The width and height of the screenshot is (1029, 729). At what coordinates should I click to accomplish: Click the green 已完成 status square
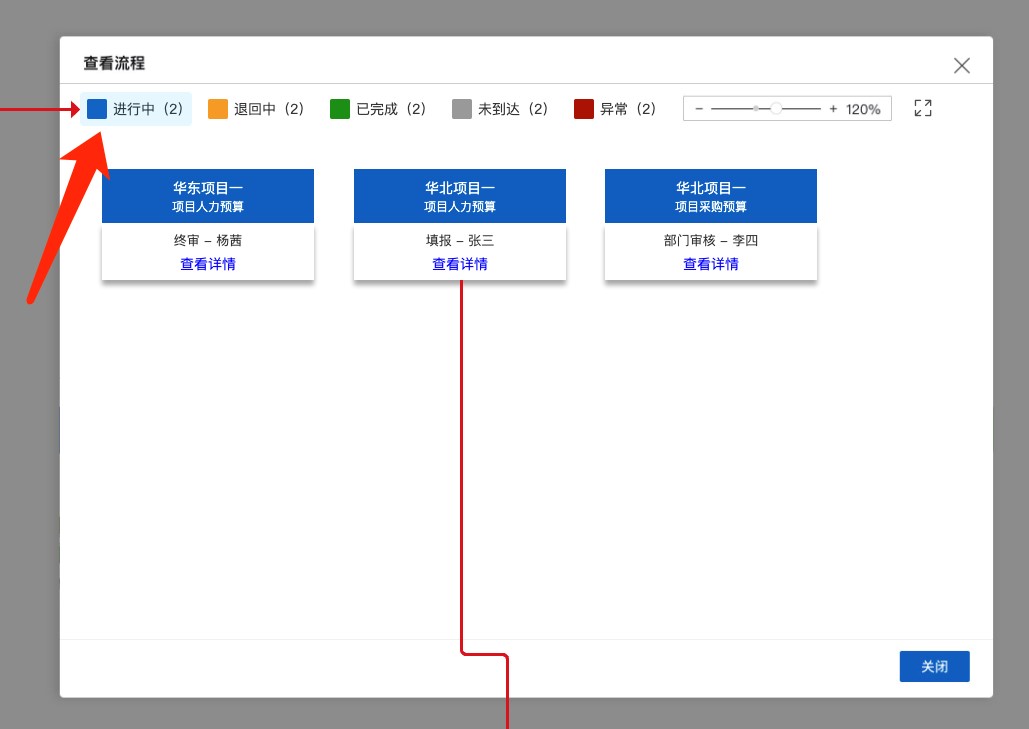(x=340, y=109)
